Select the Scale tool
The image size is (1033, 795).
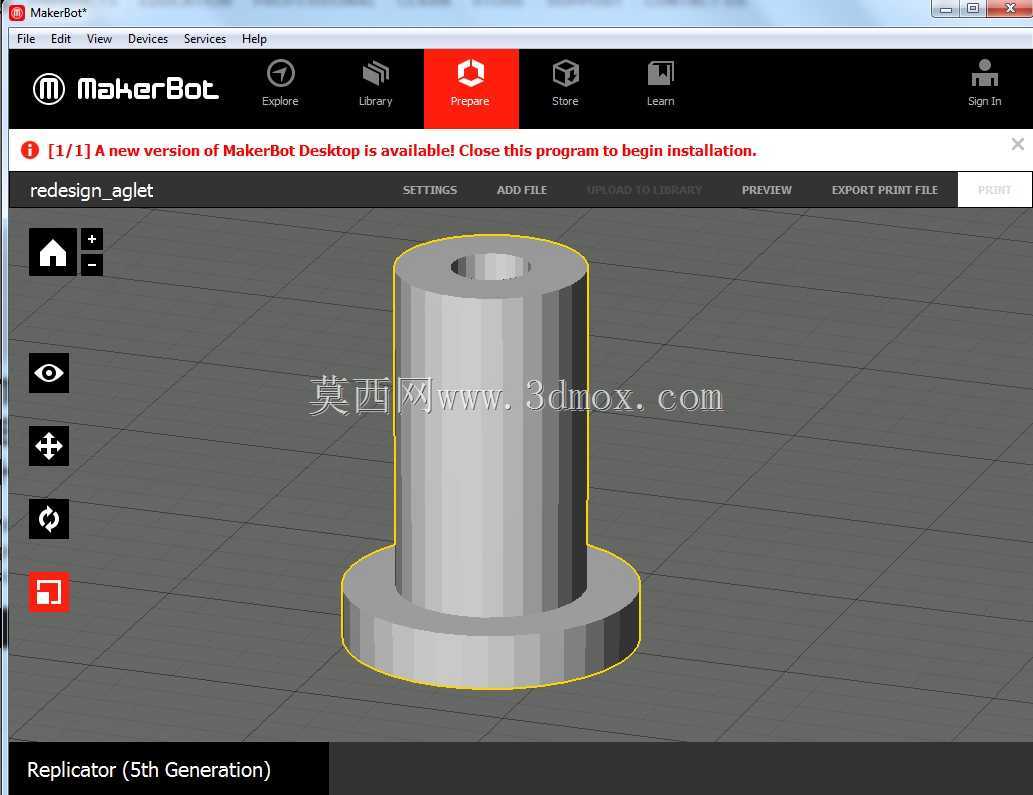coord(49,592)
